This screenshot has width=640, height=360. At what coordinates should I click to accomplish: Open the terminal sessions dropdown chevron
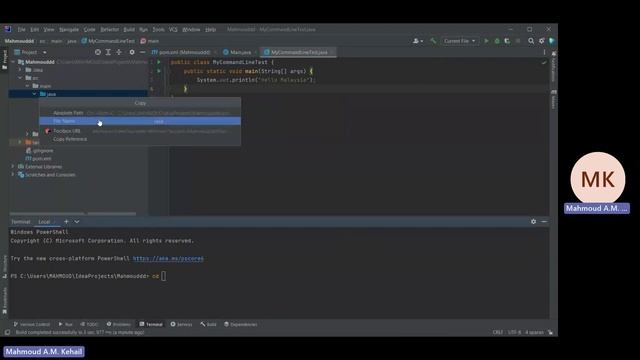coord(77,222)
